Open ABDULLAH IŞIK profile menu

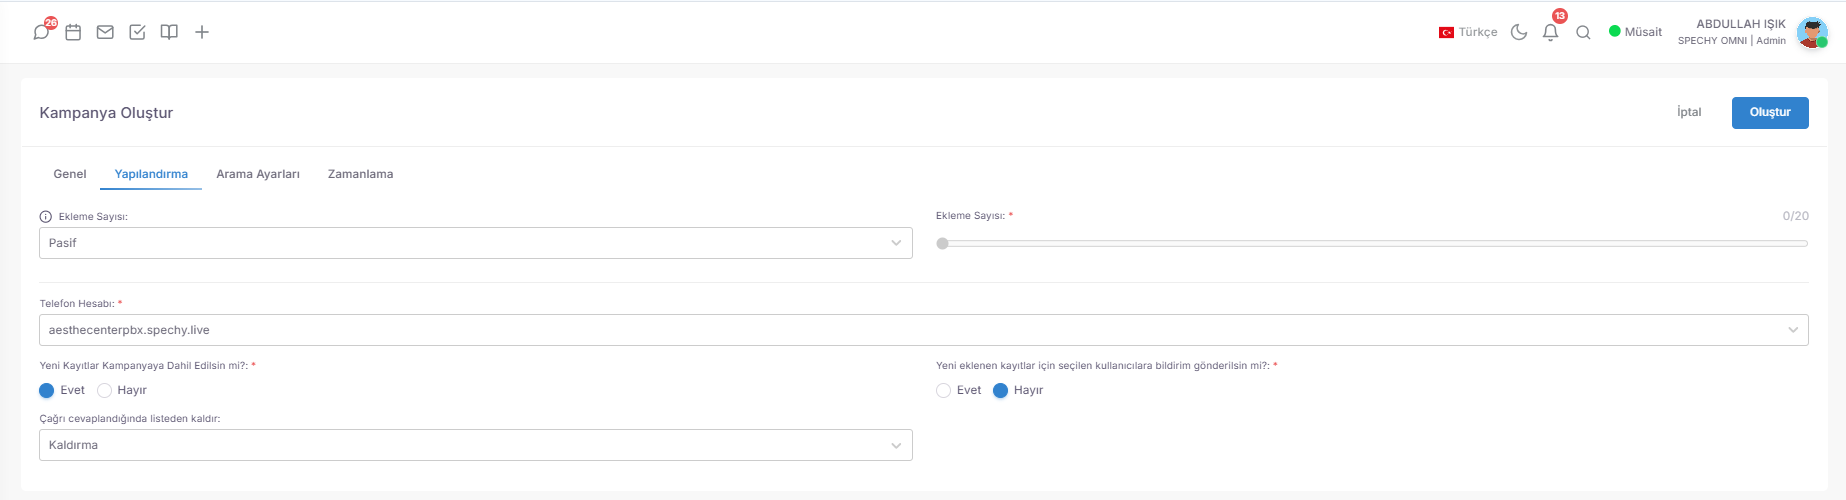[x=1741, y=24]
